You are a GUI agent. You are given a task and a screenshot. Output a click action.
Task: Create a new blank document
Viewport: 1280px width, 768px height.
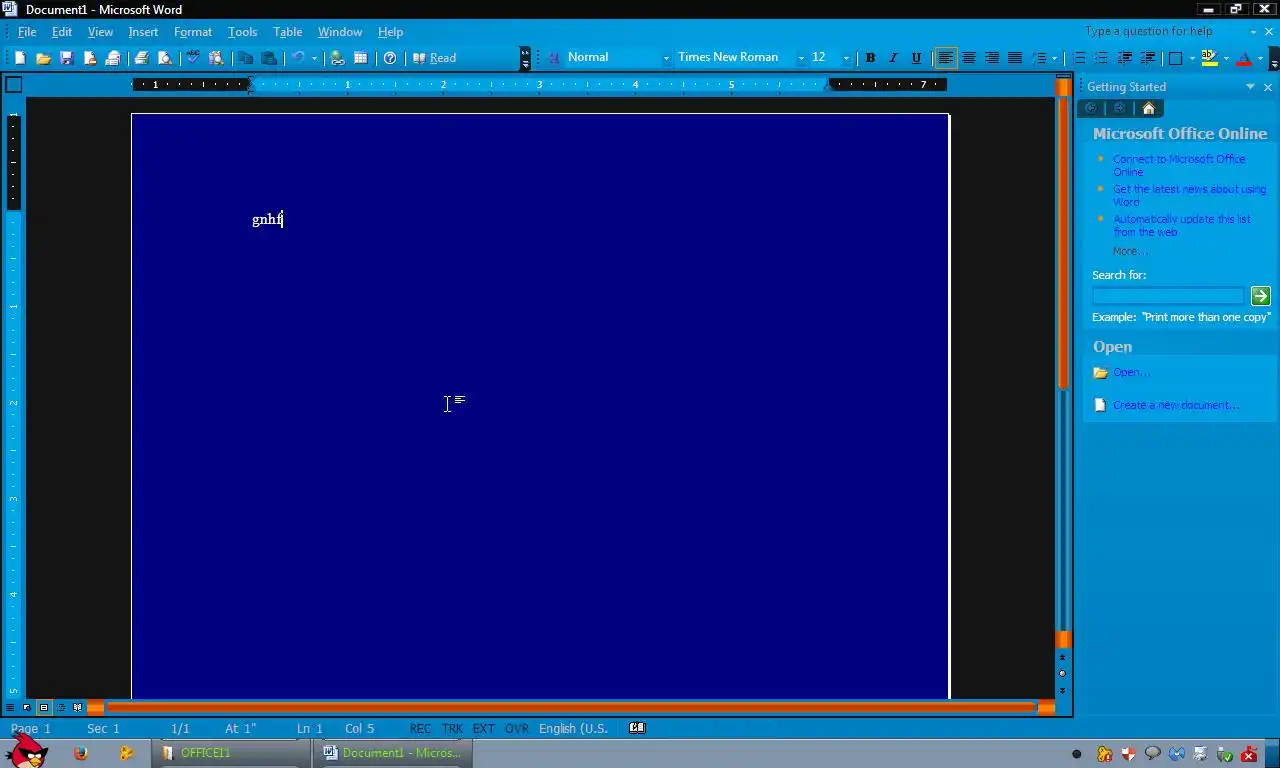[x=19, y=58]
